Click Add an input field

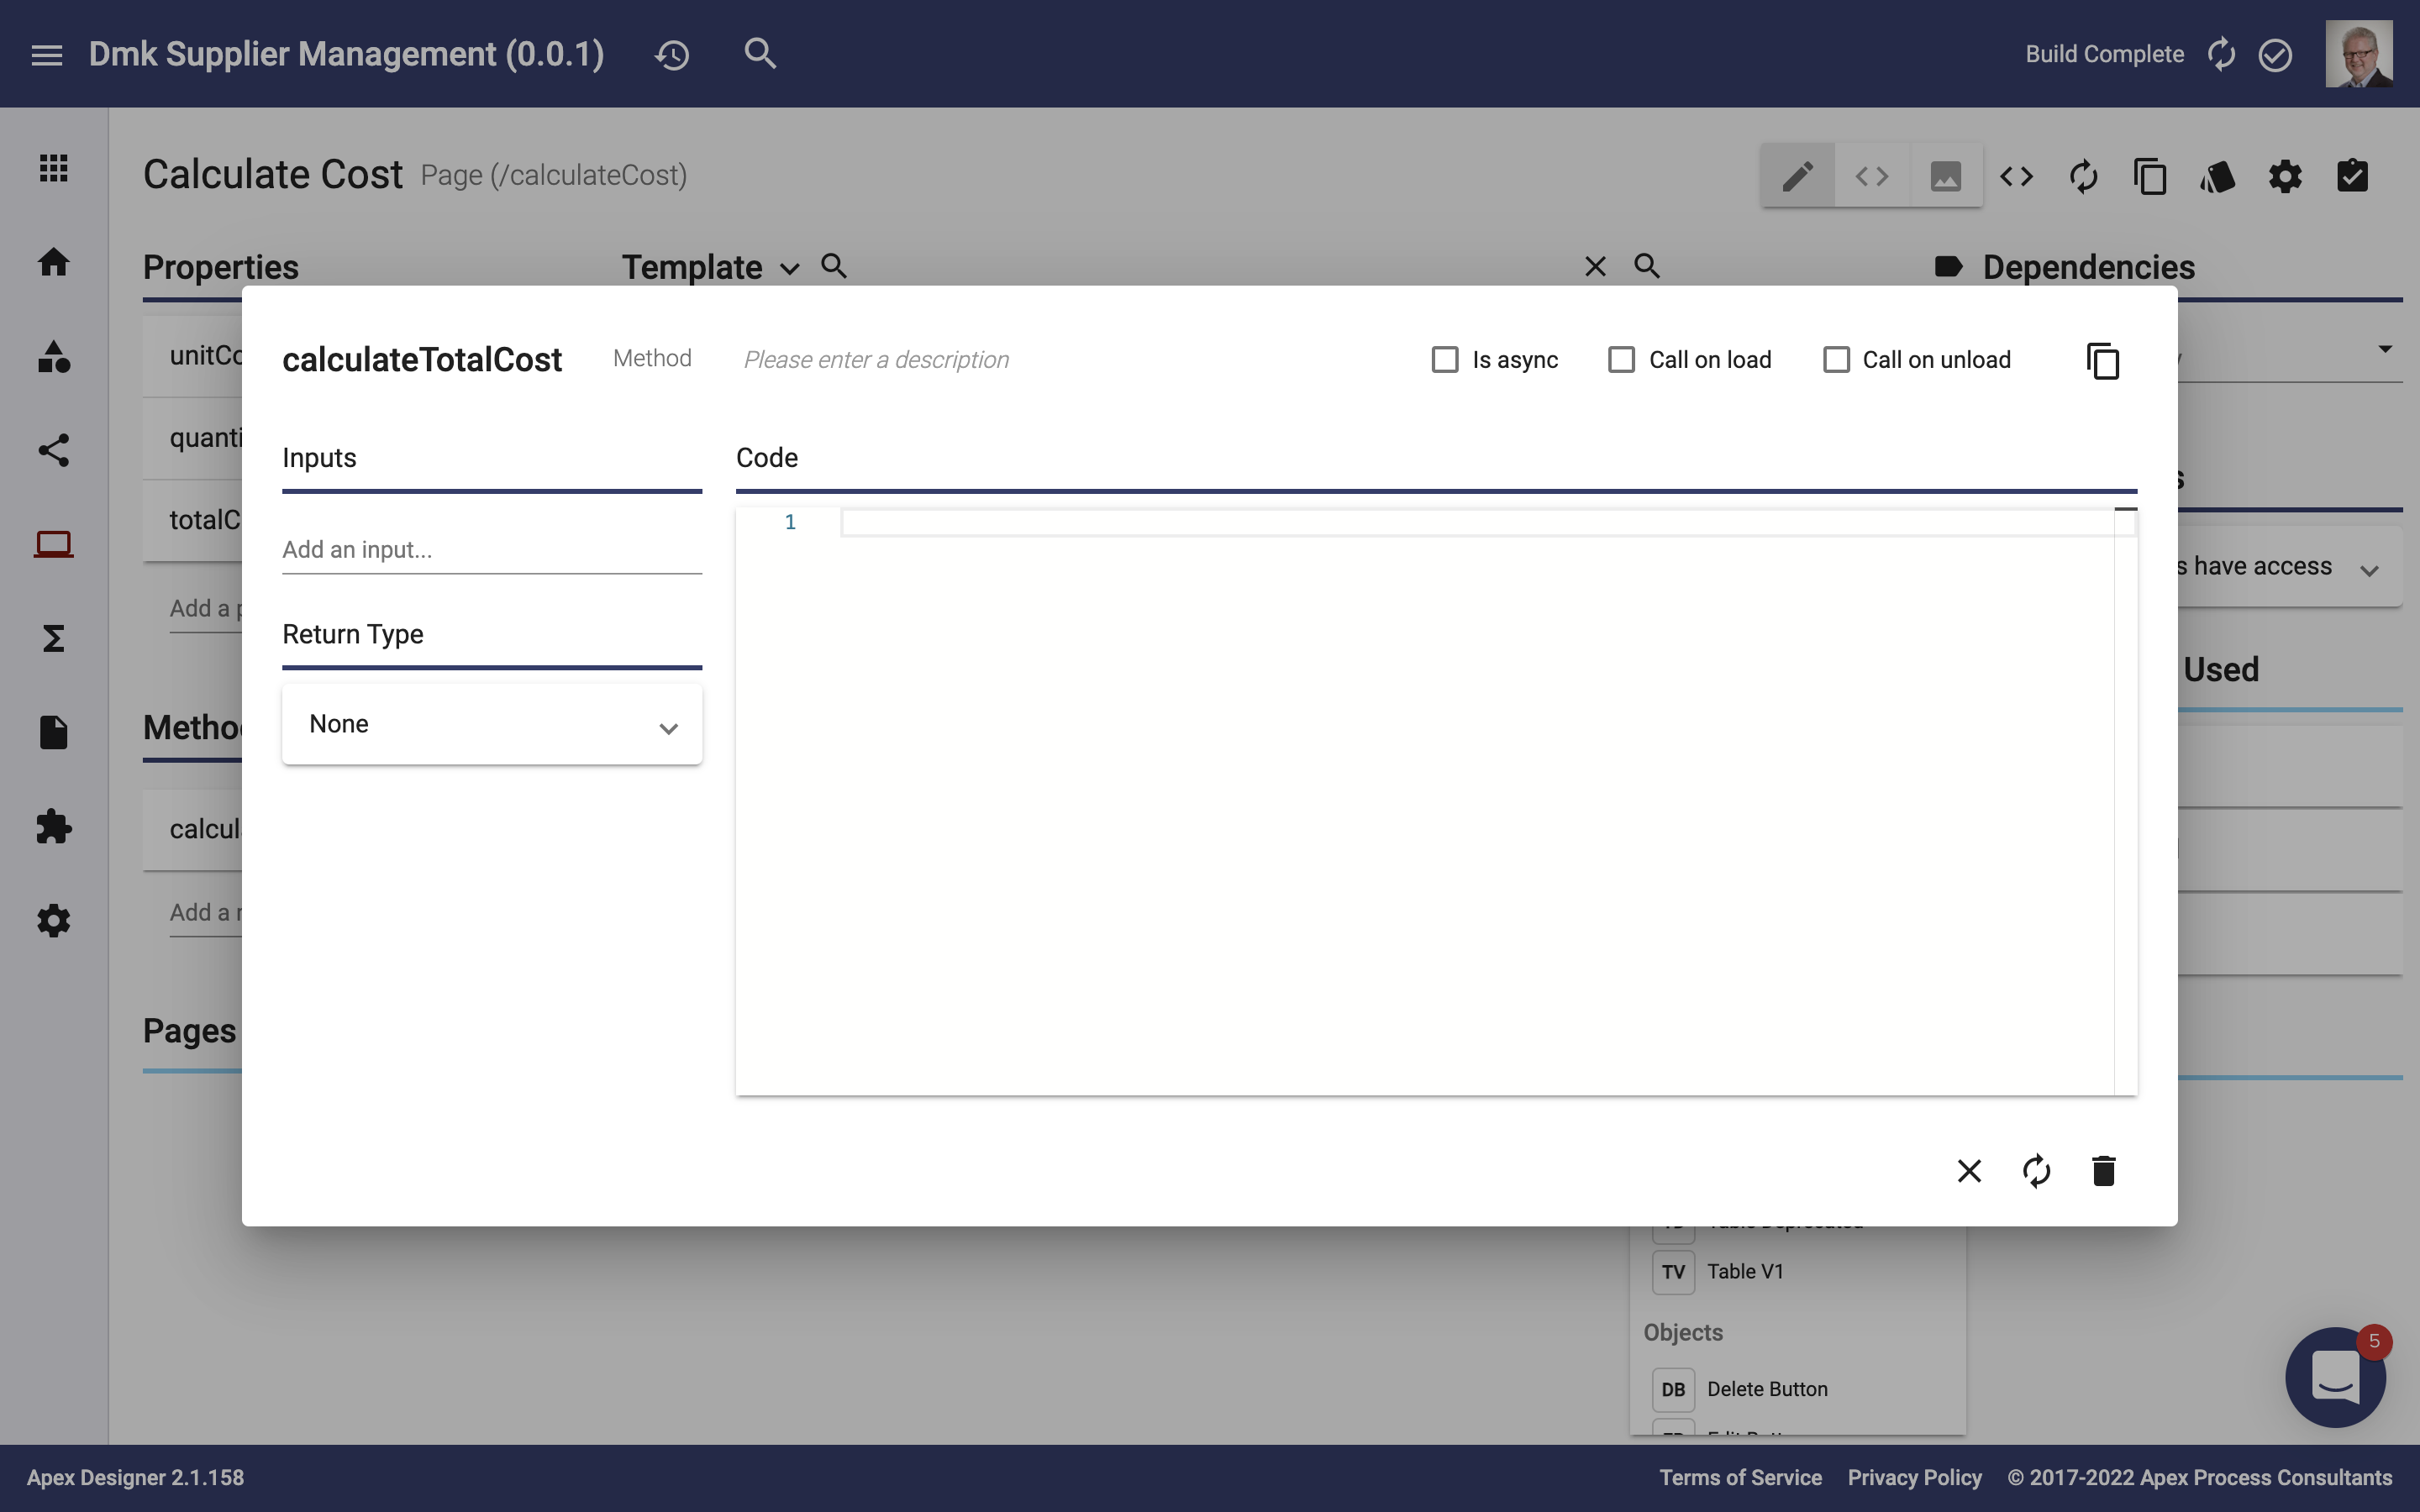point(493,549)
